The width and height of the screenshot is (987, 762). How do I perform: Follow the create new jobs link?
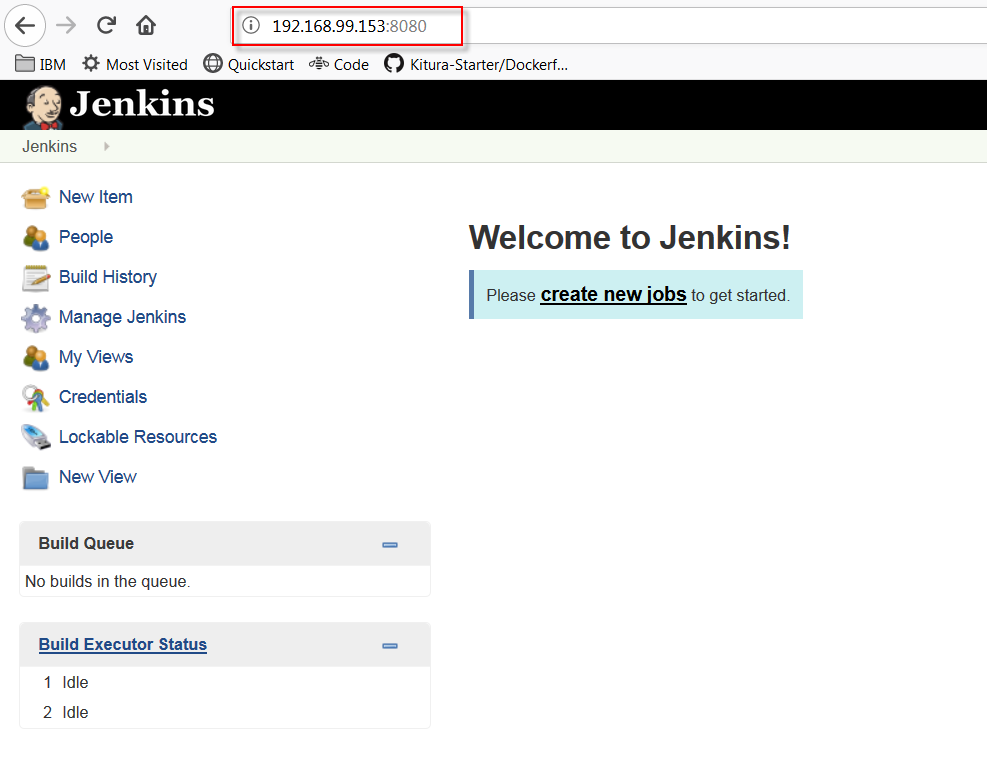pyautogui.click(x=613, y=295)
